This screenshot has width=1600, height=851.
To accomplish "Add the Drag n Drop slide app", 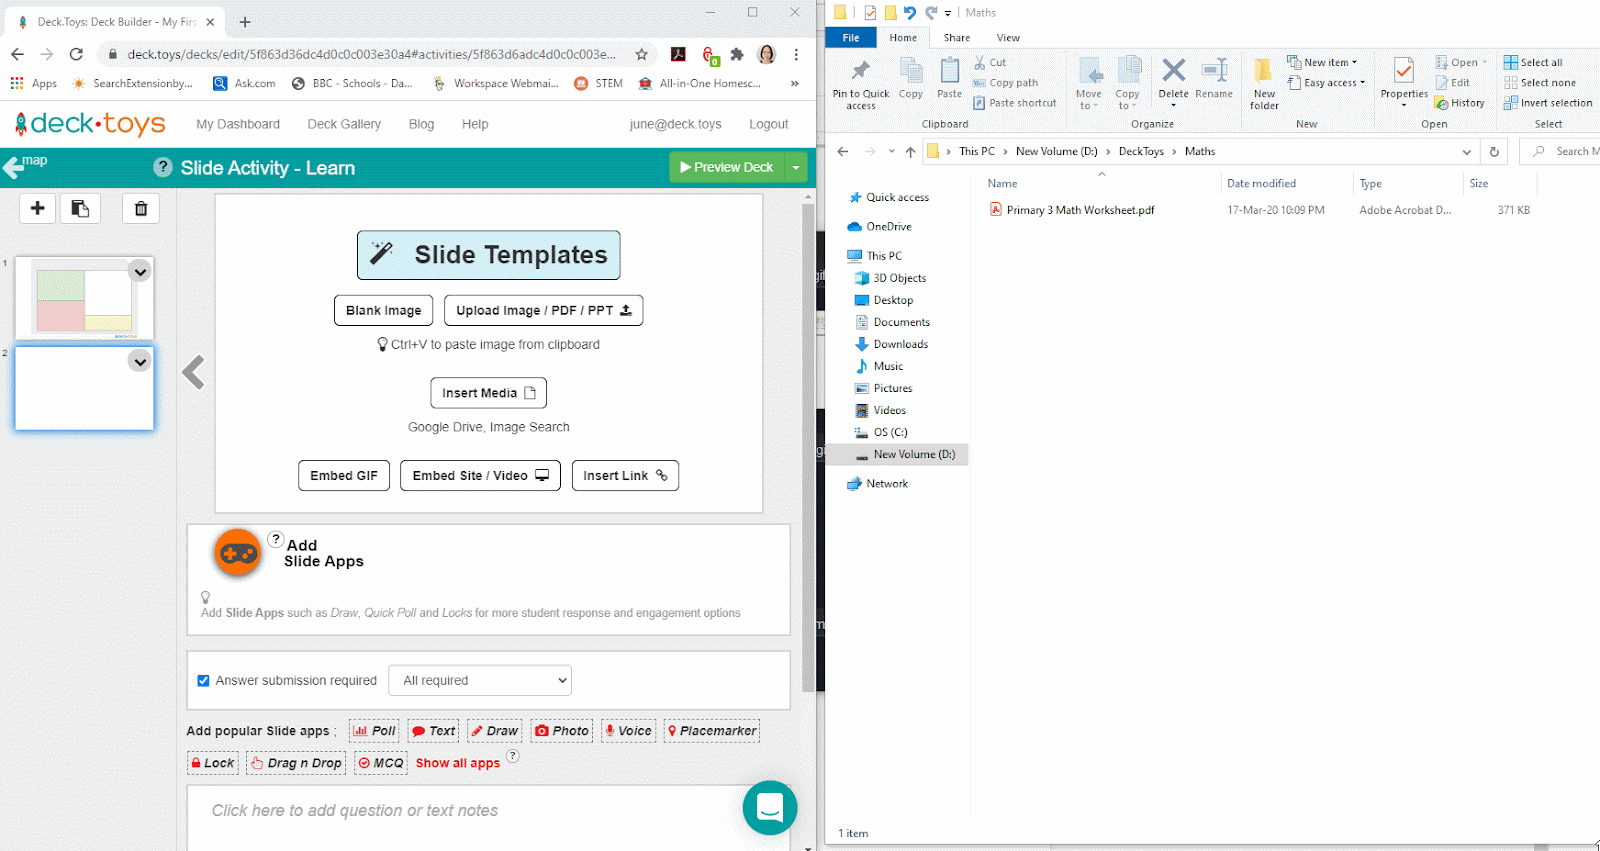I will pos(296,763).
